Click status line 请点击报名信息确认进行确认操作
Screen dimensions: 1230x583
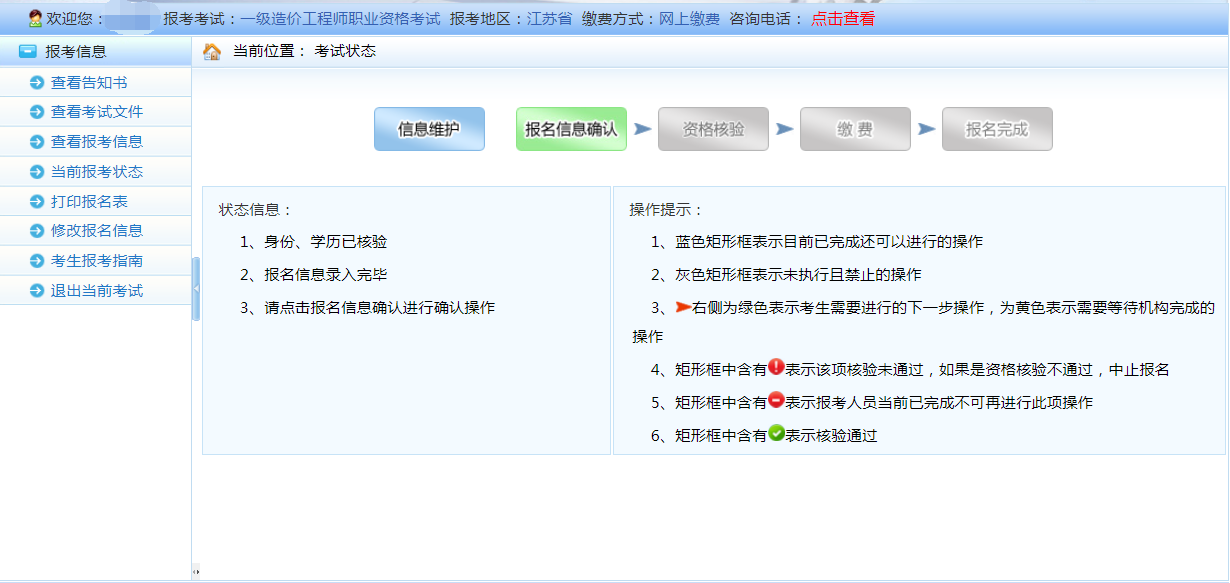coord(367,307)
